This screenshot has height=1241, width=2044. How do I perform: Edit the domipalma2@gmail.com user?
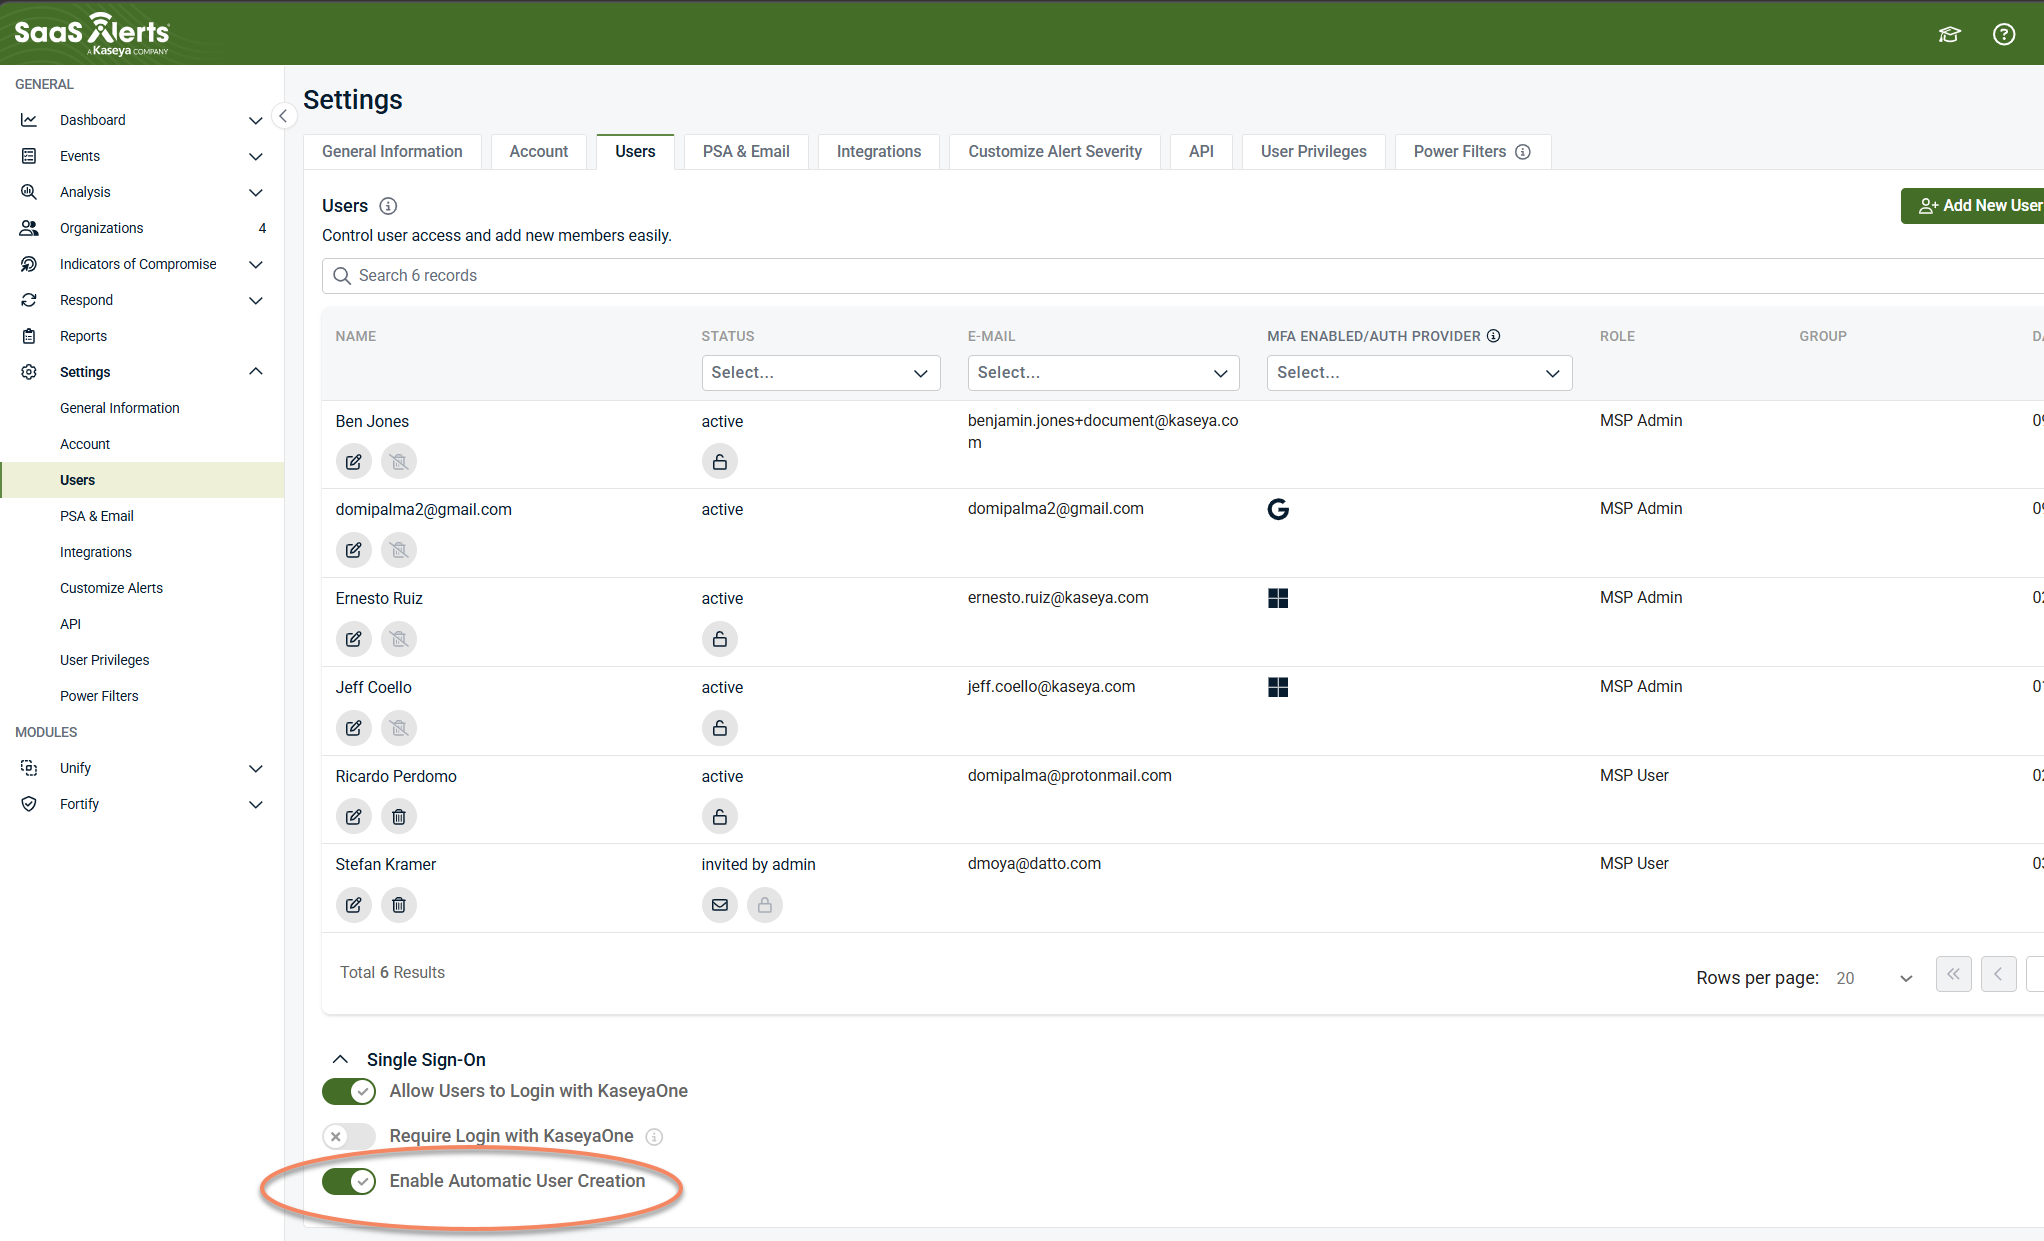tap(354, 550)
